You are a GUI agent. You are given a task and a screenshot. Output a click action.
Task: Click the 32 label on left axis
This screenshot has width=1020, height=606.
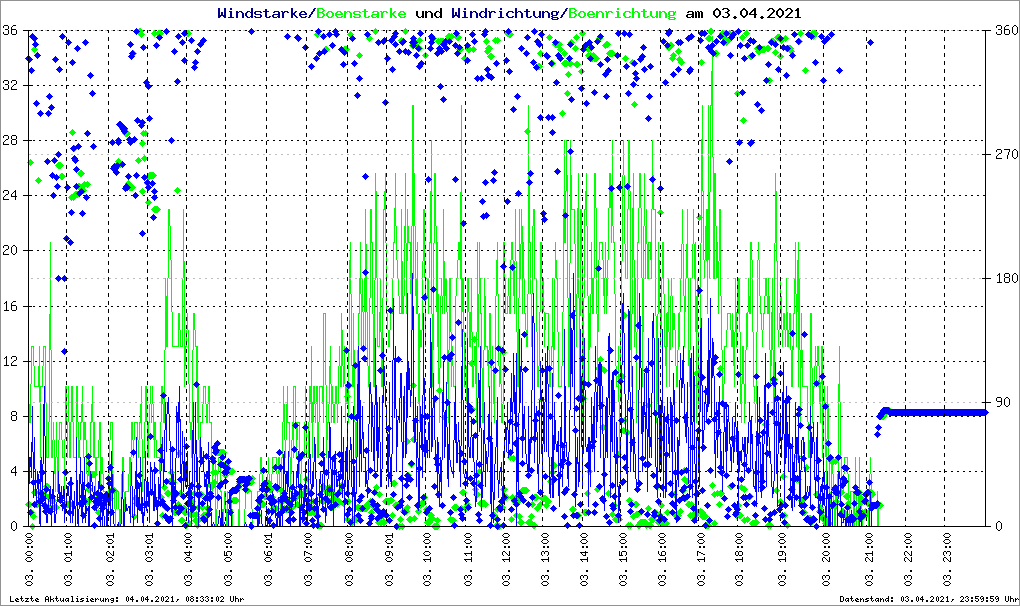[11, 86]
